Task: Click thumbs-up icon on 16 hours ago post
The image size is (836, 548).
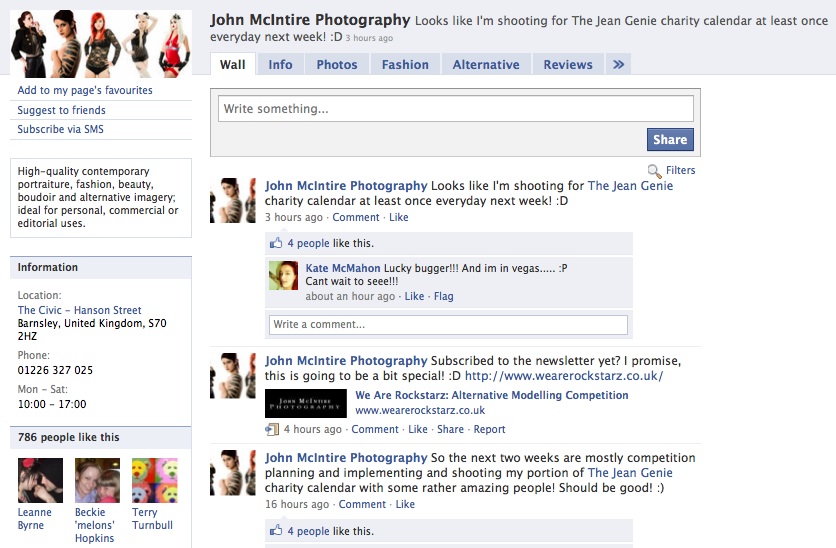Action: coord(276,530)
